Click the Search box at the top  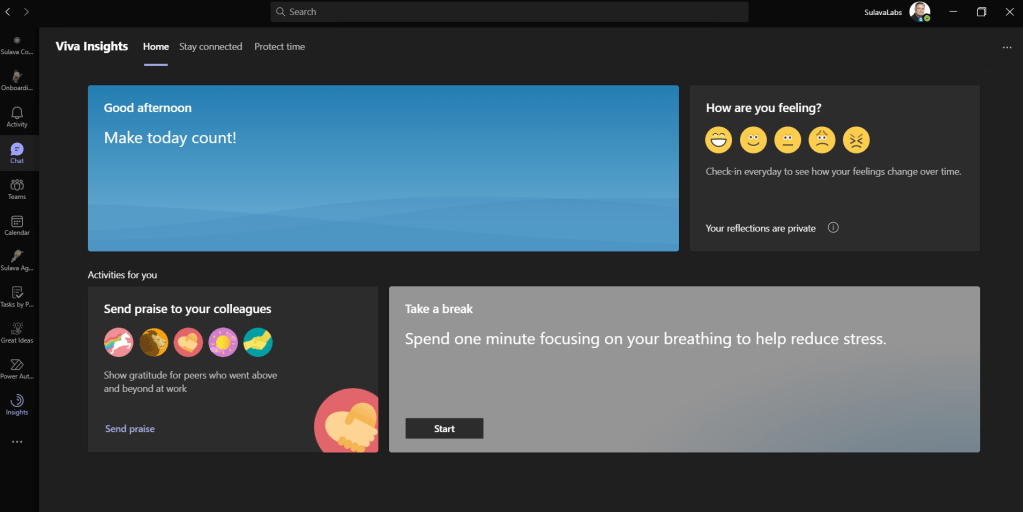(510, 12)
